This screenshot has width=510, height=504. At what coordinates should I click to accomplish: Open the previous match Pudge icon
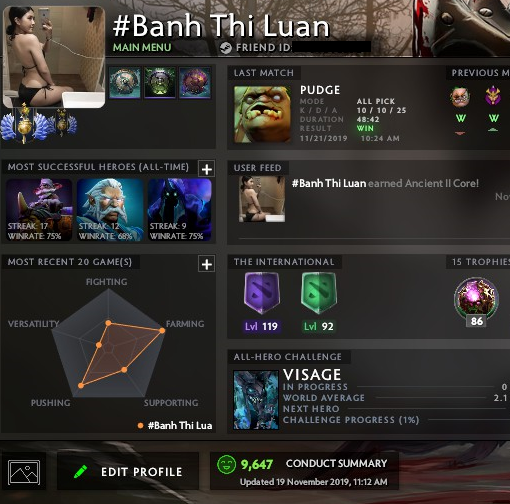[x=460, y=96]
